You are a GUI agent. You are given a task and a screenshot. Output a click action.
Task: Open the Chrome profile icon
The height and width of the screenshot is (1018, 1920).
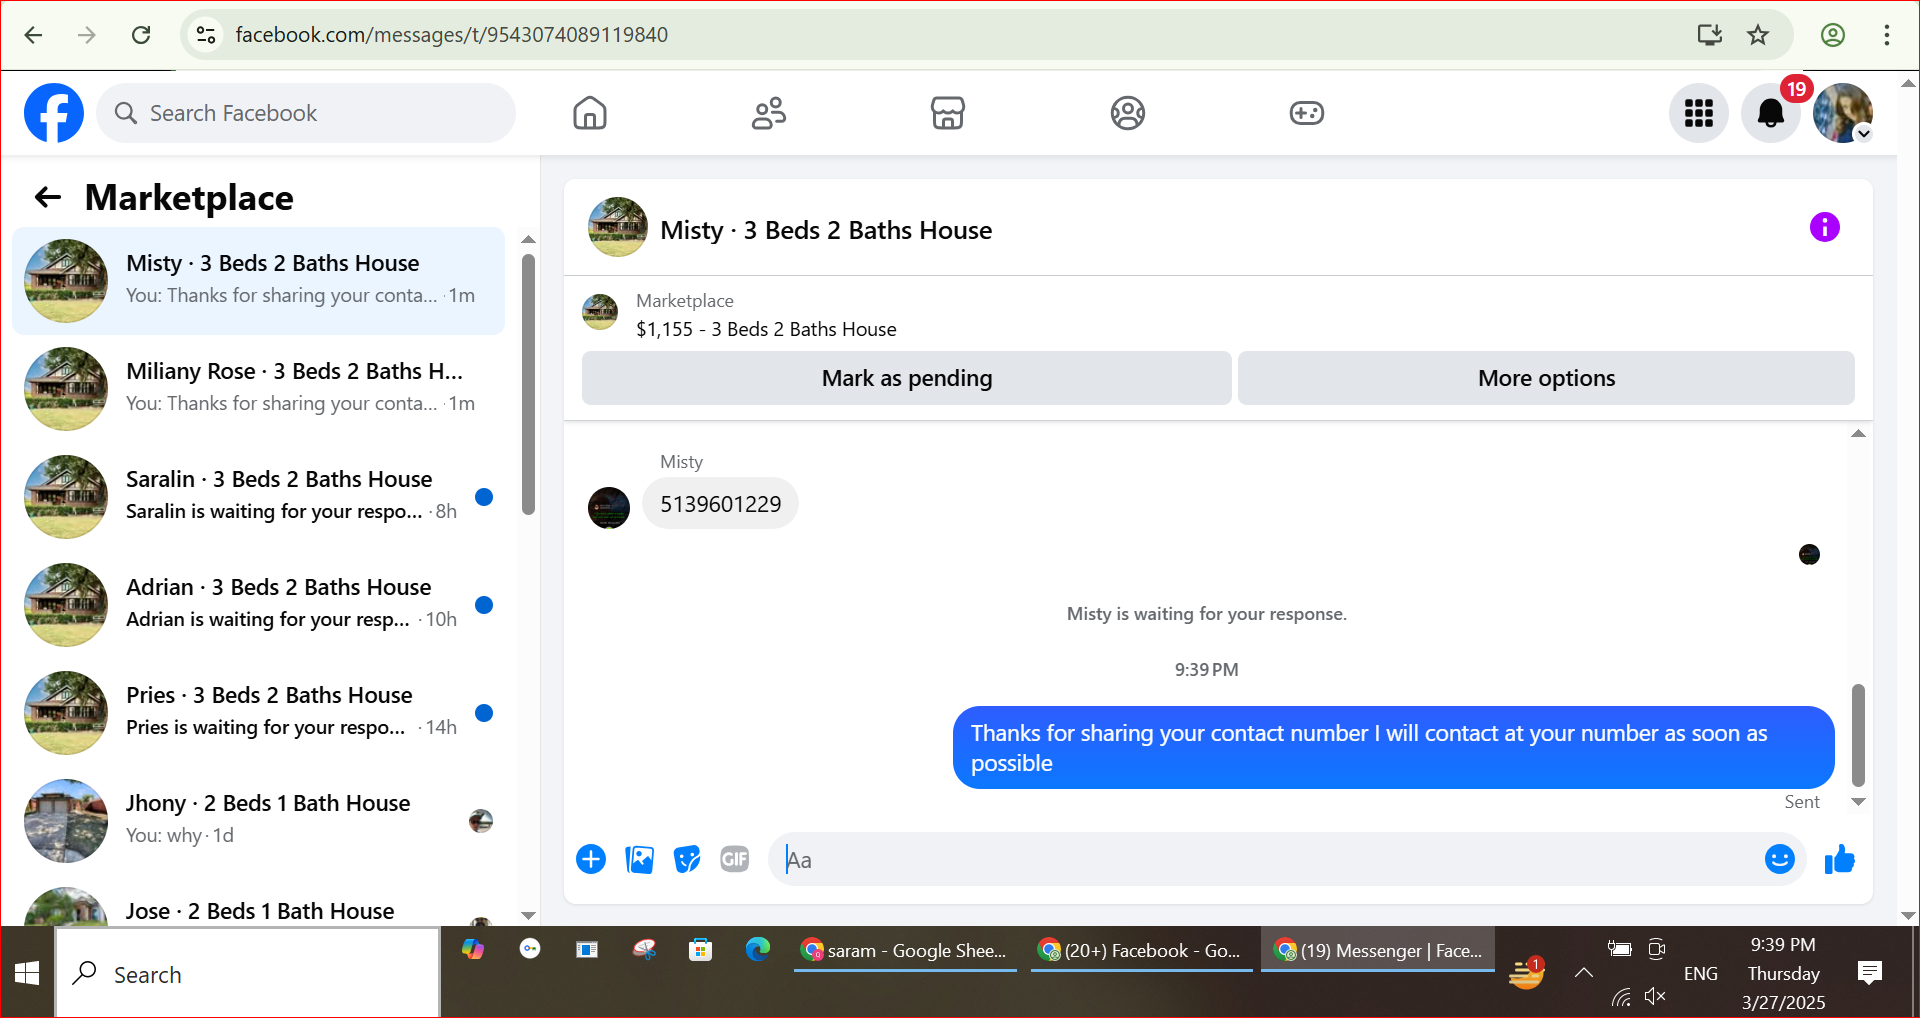click(x=1833, y=35)
